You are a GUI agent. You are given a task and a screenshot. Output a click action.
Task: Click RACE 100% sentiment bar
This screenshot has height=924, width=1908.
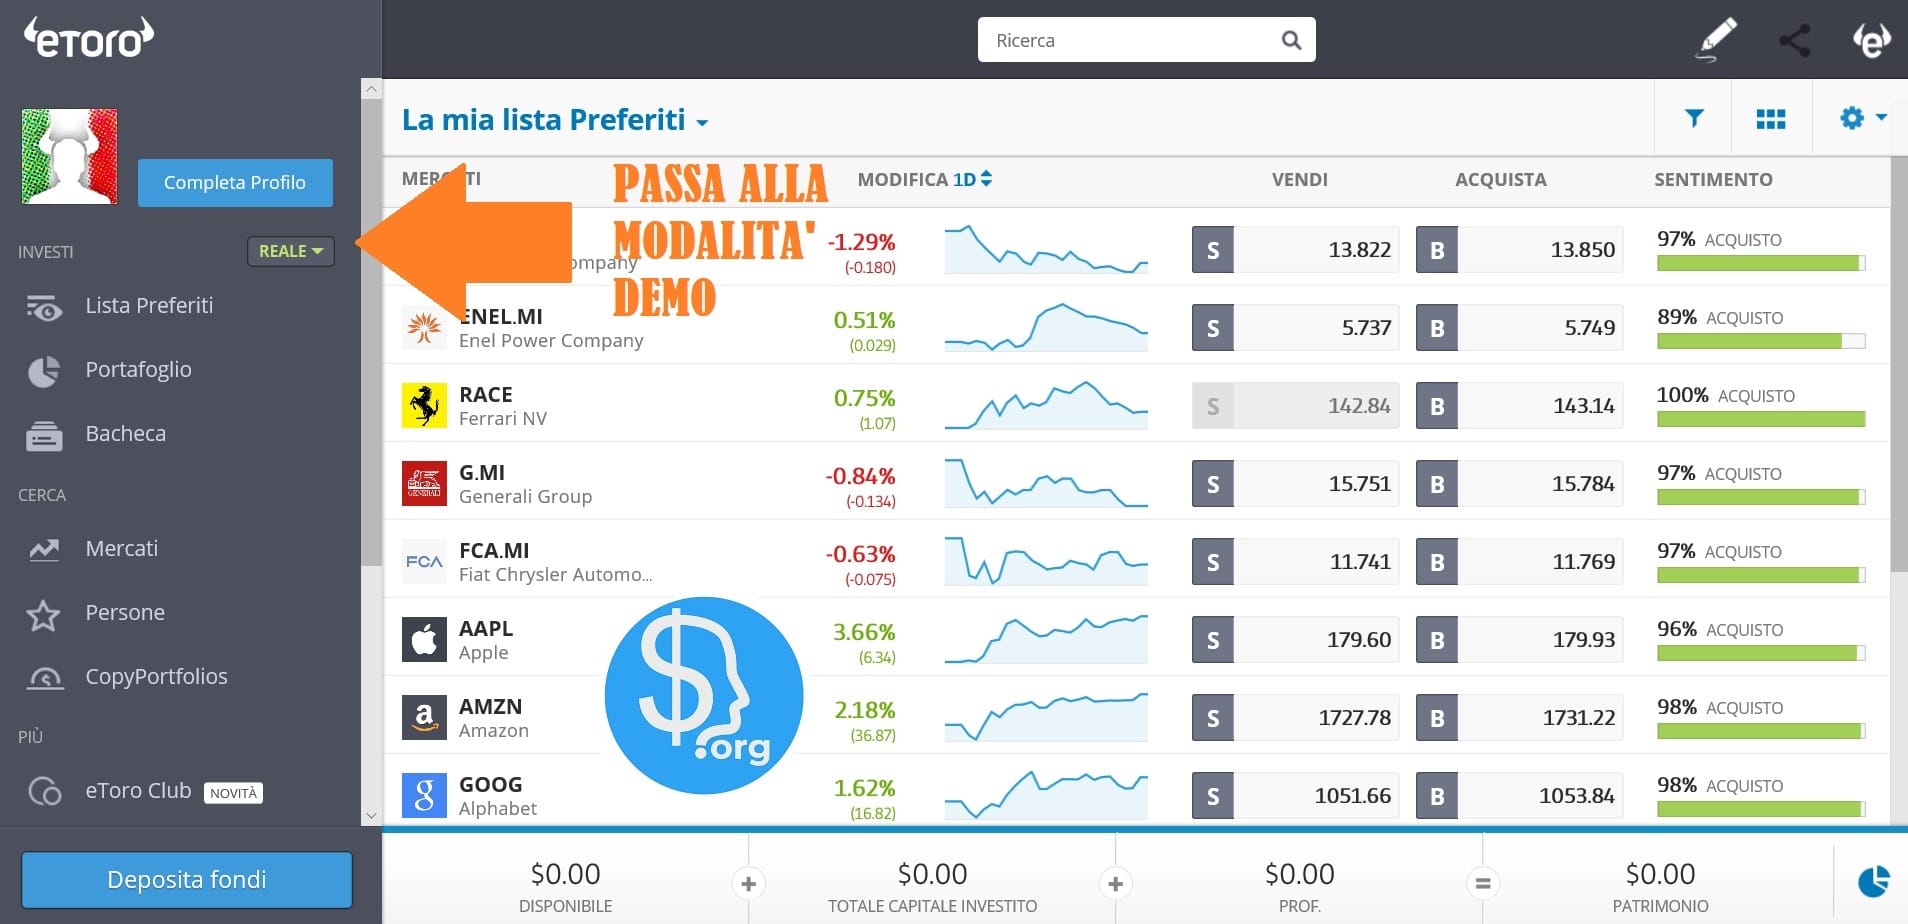click(x=1761, y=419)
